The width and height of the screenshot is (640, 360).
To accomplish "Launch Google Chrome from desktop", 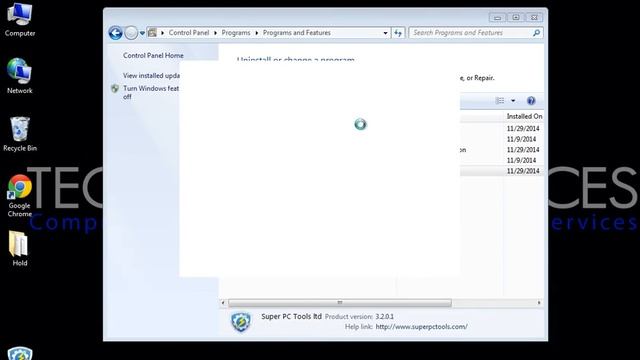I will point(20,196).
